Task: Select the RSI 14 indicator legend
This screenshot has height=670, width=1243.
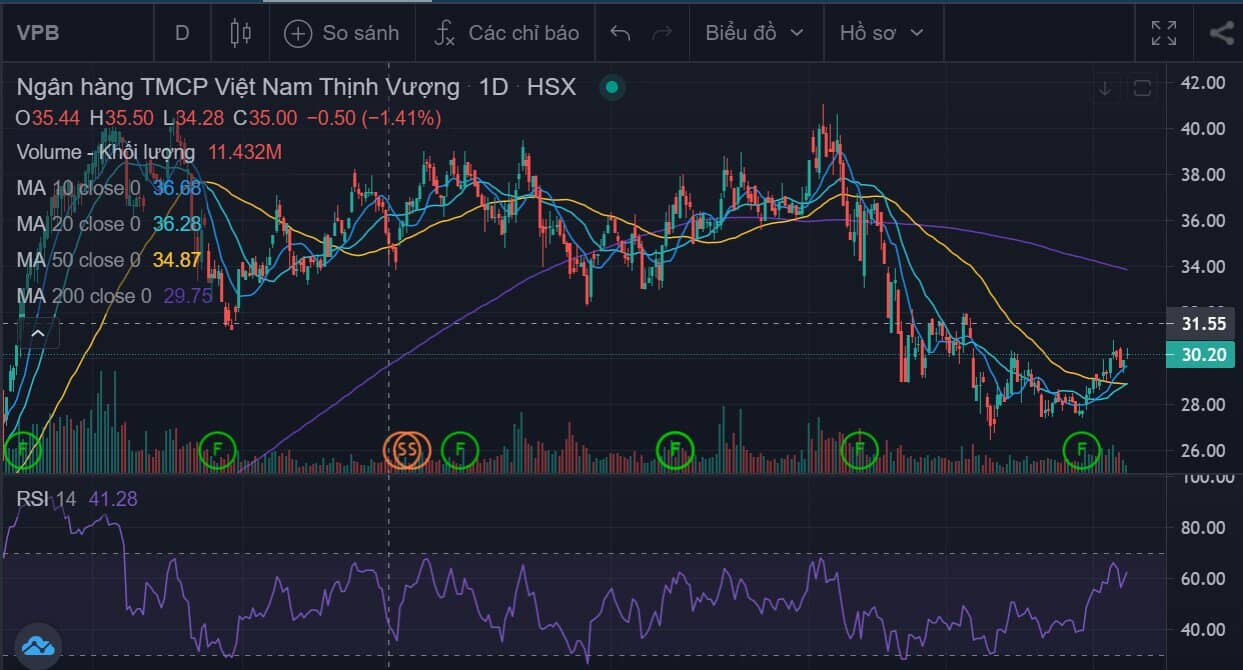Action: 46,498
